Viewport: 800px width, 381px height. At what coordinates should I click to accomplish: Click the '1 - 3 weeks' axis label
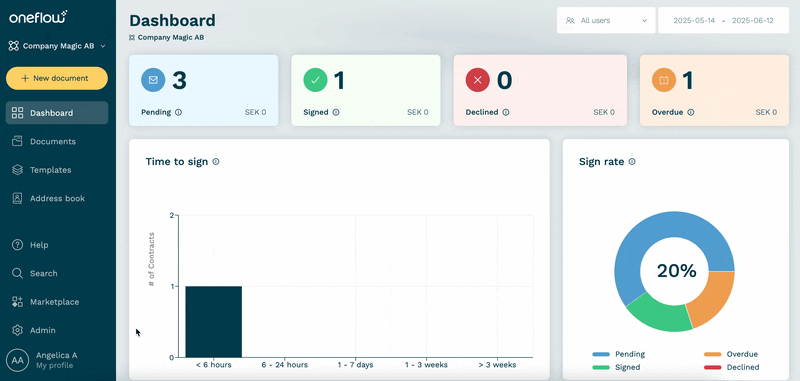coord(426,365)
